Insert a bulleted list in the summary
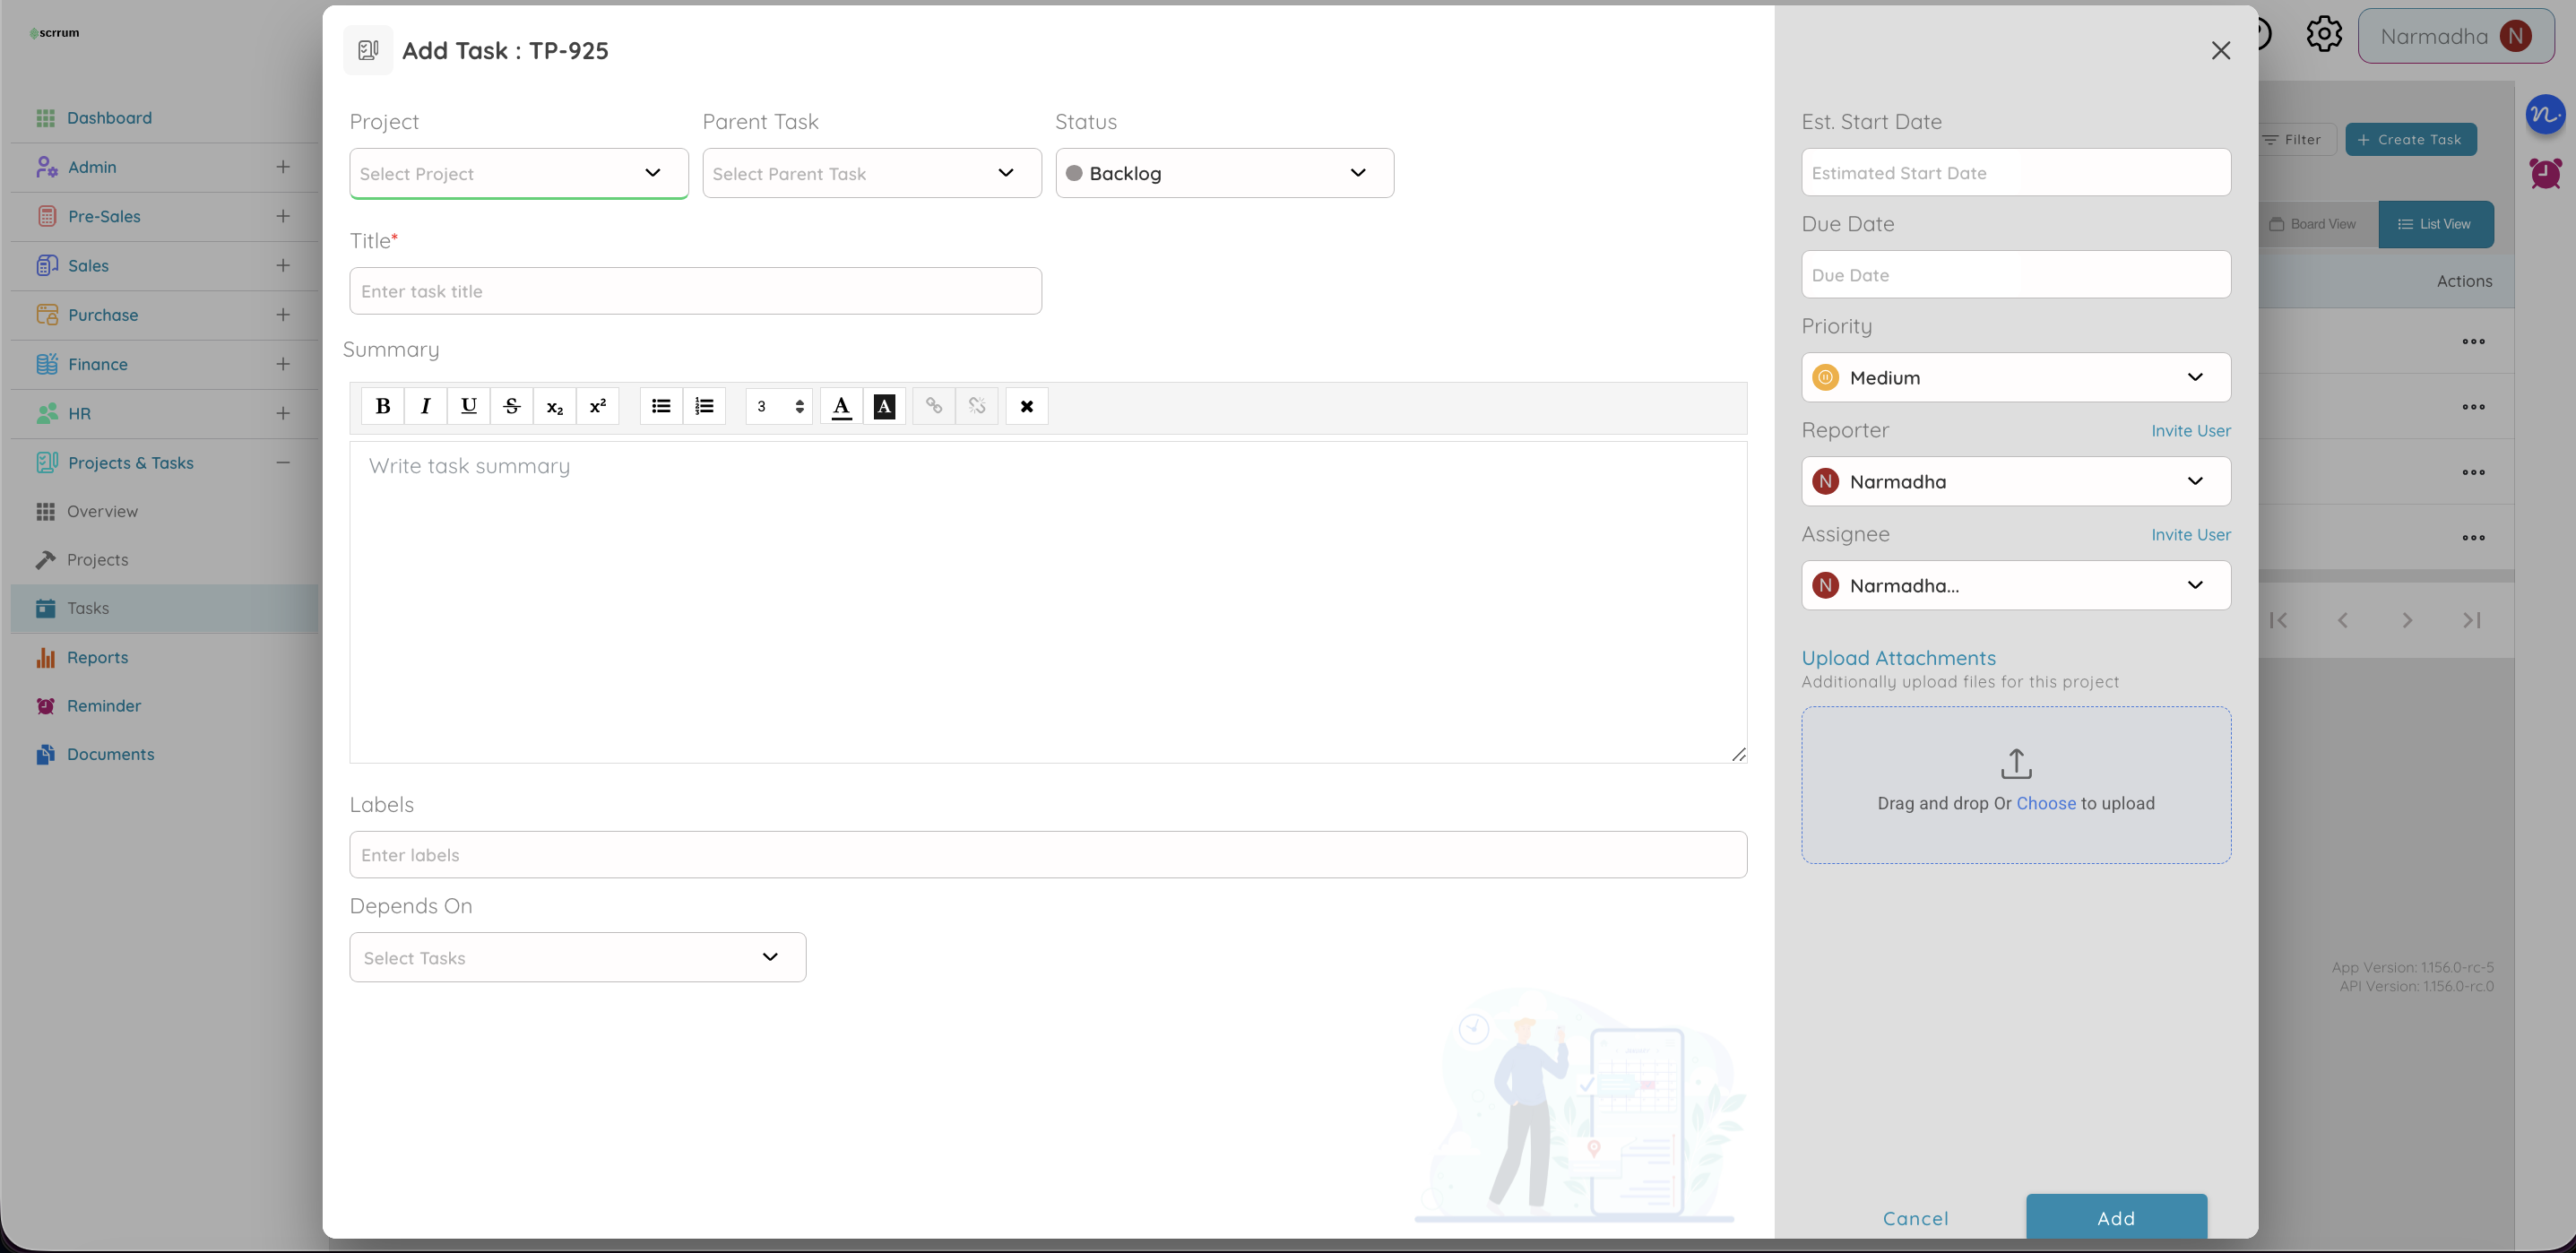Viewport: 2576px width, 1253px height. (660, 406)
